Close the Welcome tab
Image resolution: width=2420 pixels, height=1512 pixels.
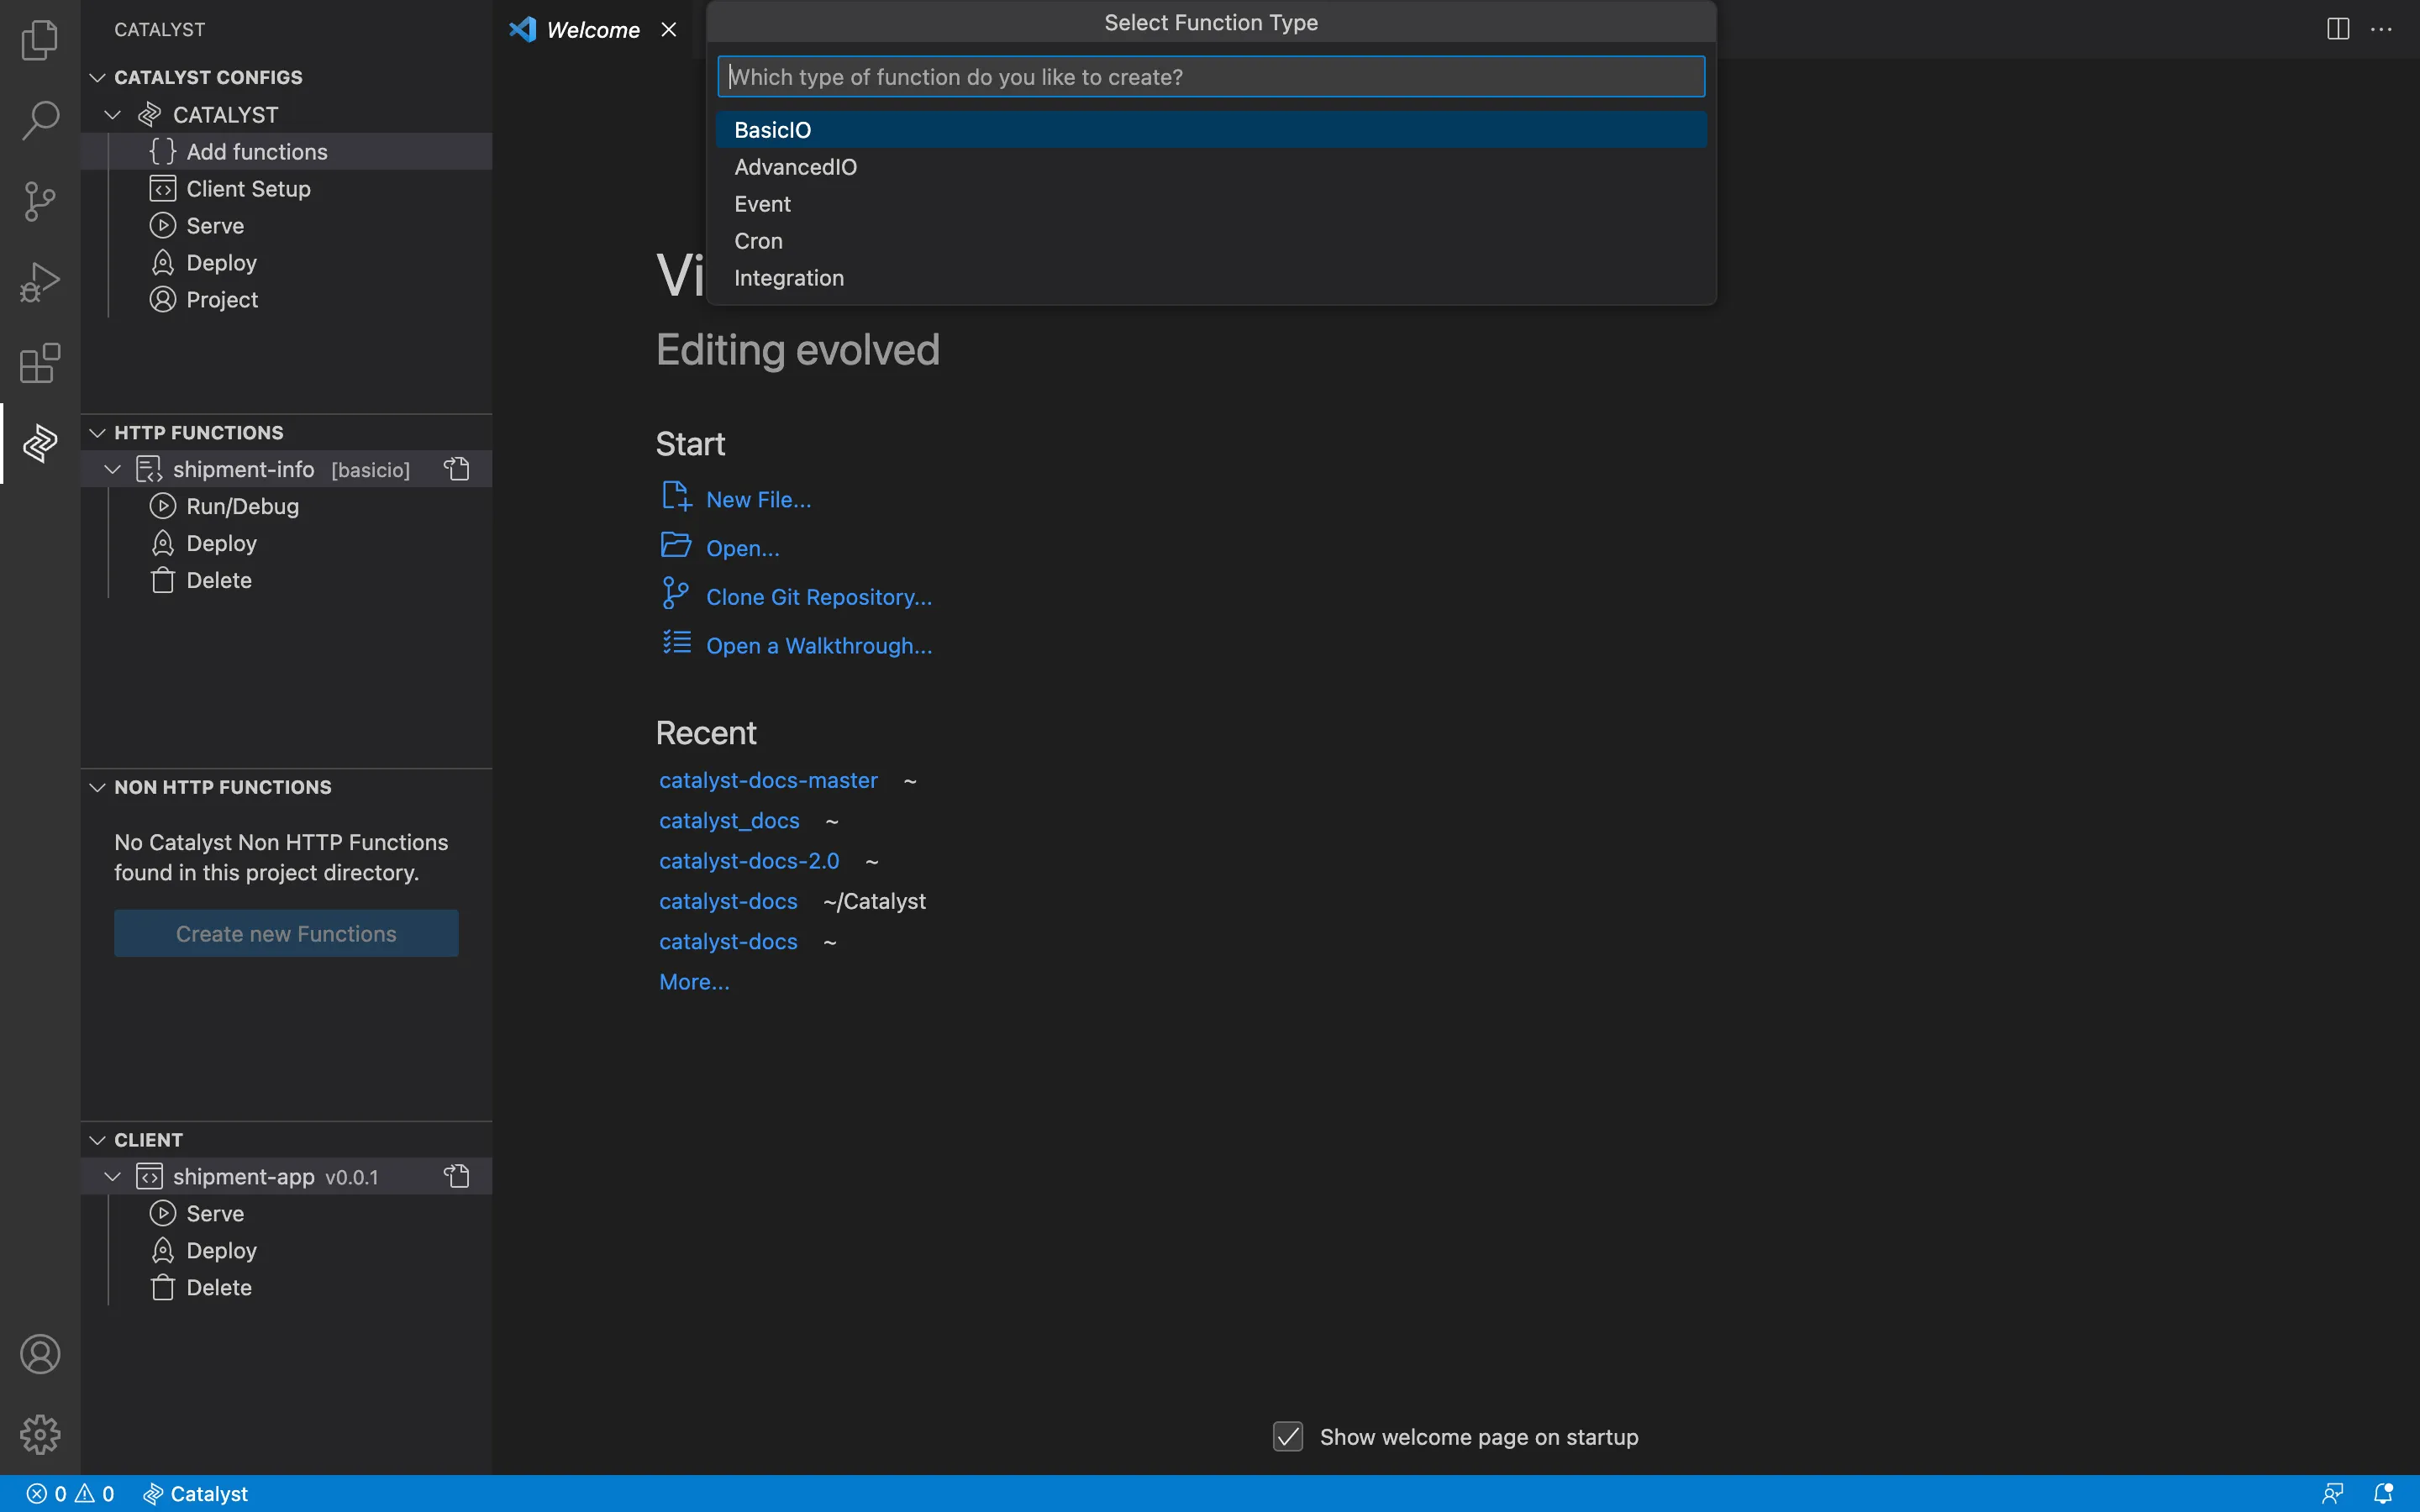point(669,30)
